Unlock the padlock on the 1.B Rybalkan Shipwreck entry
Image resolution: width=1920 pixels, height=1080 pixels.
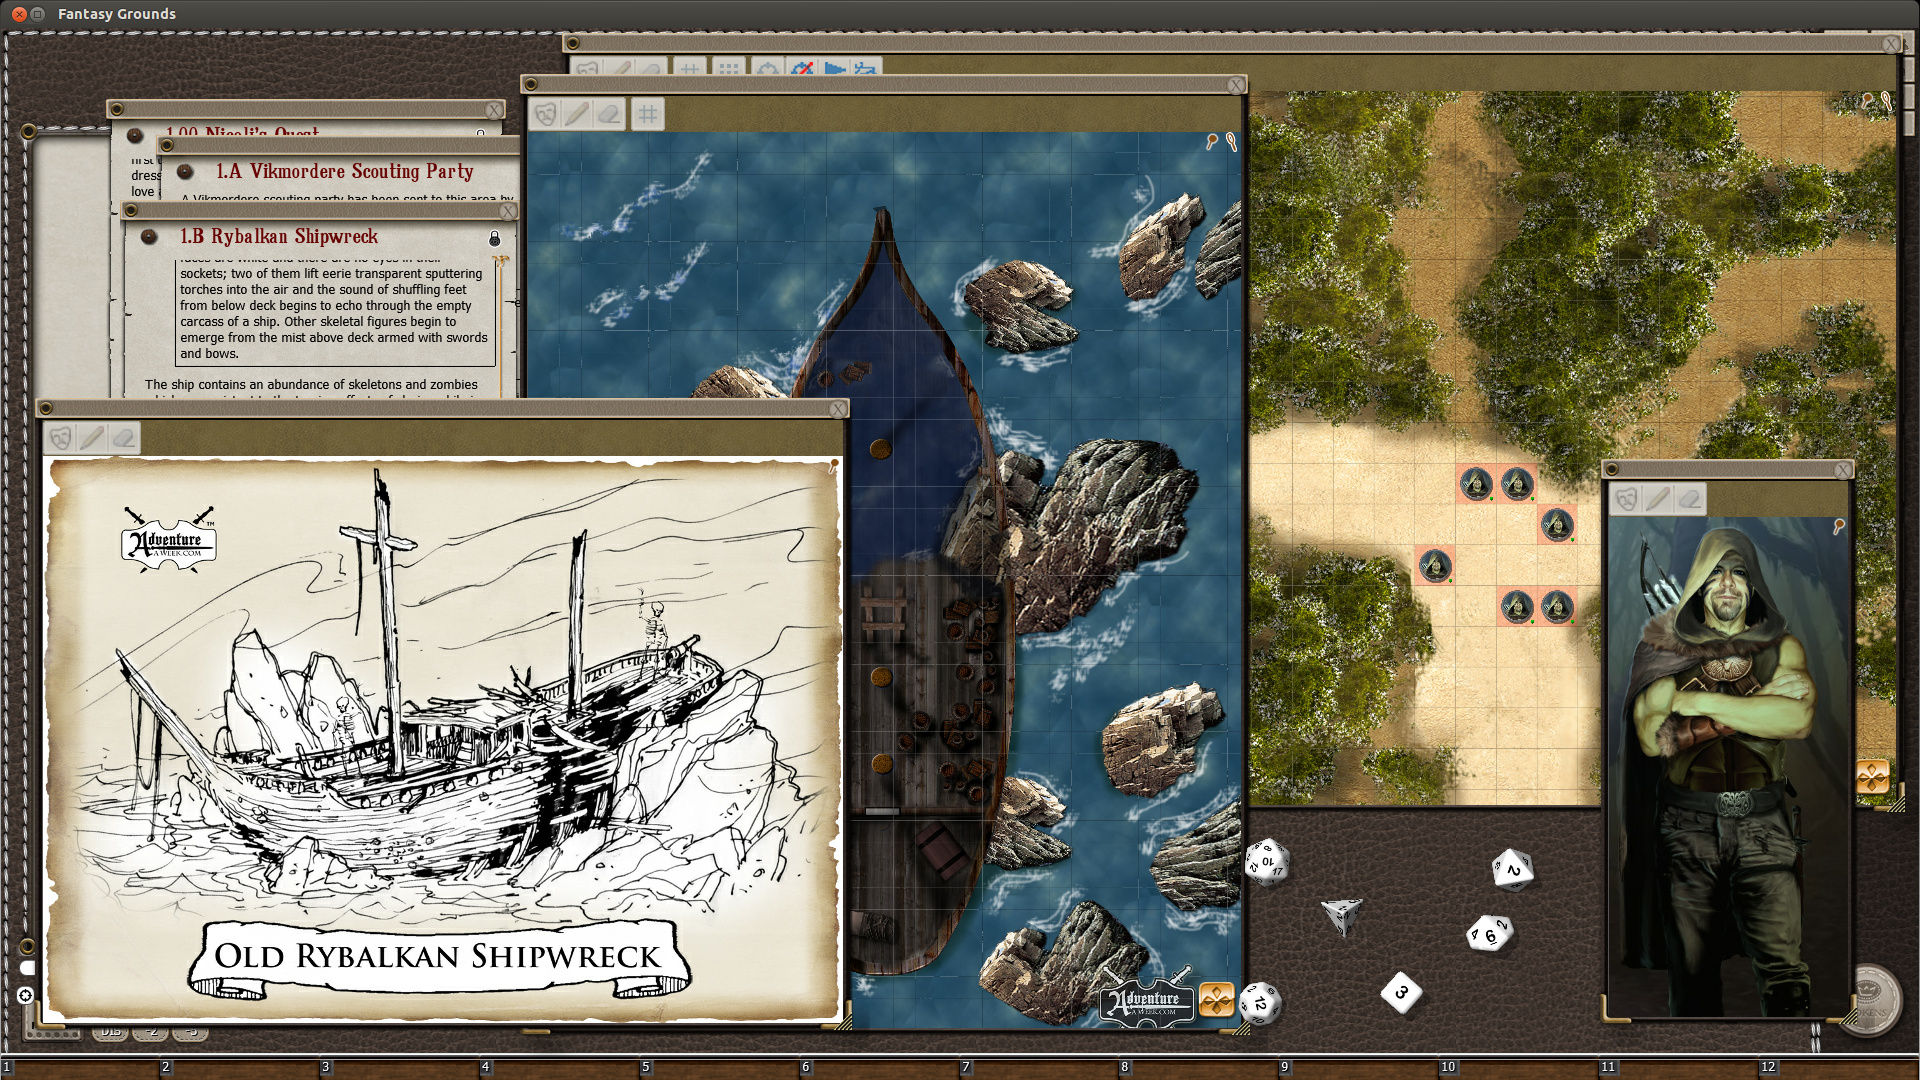pyautogui.click(x=495, y=238)
